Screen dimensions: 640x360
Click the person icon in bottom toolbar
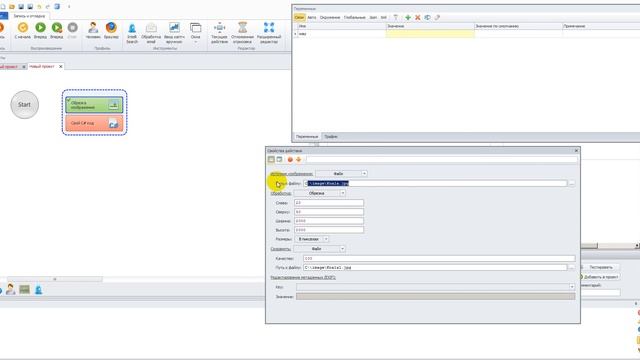click(x=11, y=289)
